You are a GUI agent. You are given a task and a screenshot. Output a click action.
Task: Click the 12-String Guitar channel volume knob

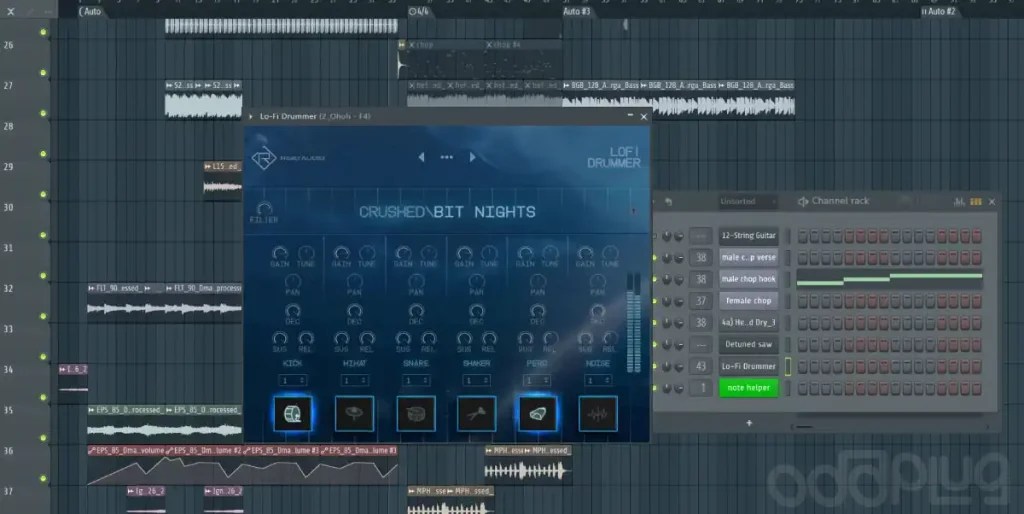(679, 236)
